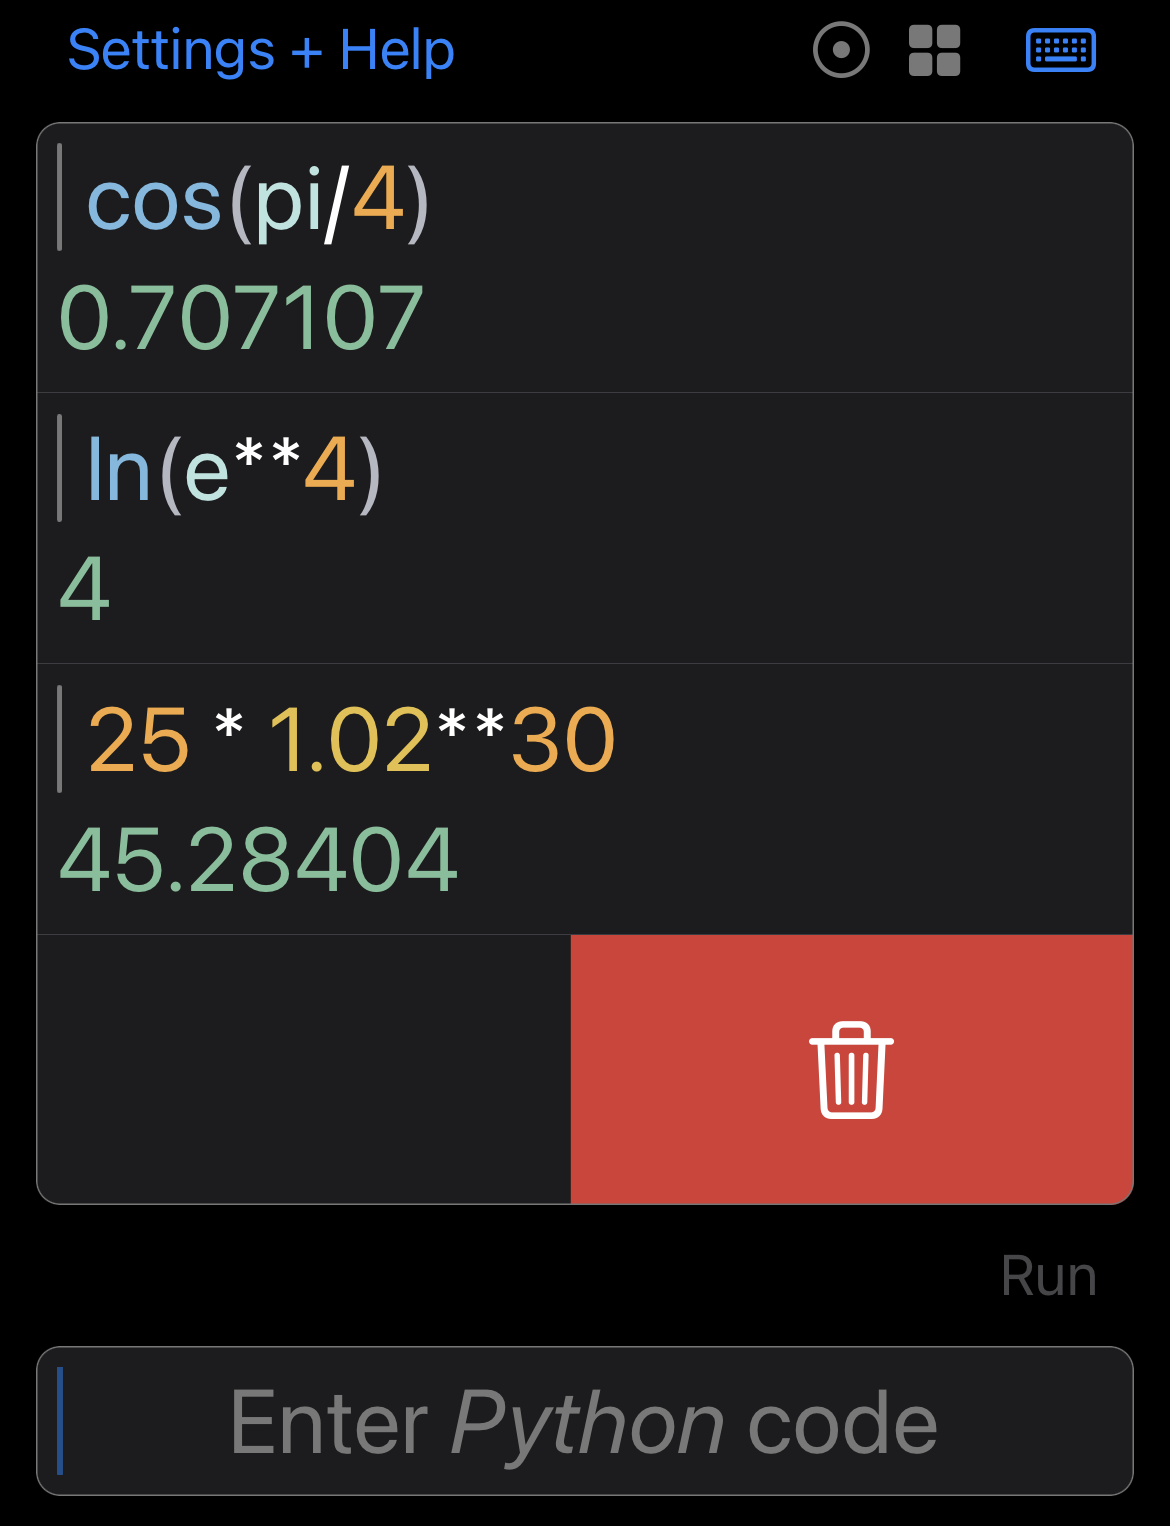Delete entry with red trash button
Viewport: 1170px width, 1526px height.
(x=852, y=1069)
